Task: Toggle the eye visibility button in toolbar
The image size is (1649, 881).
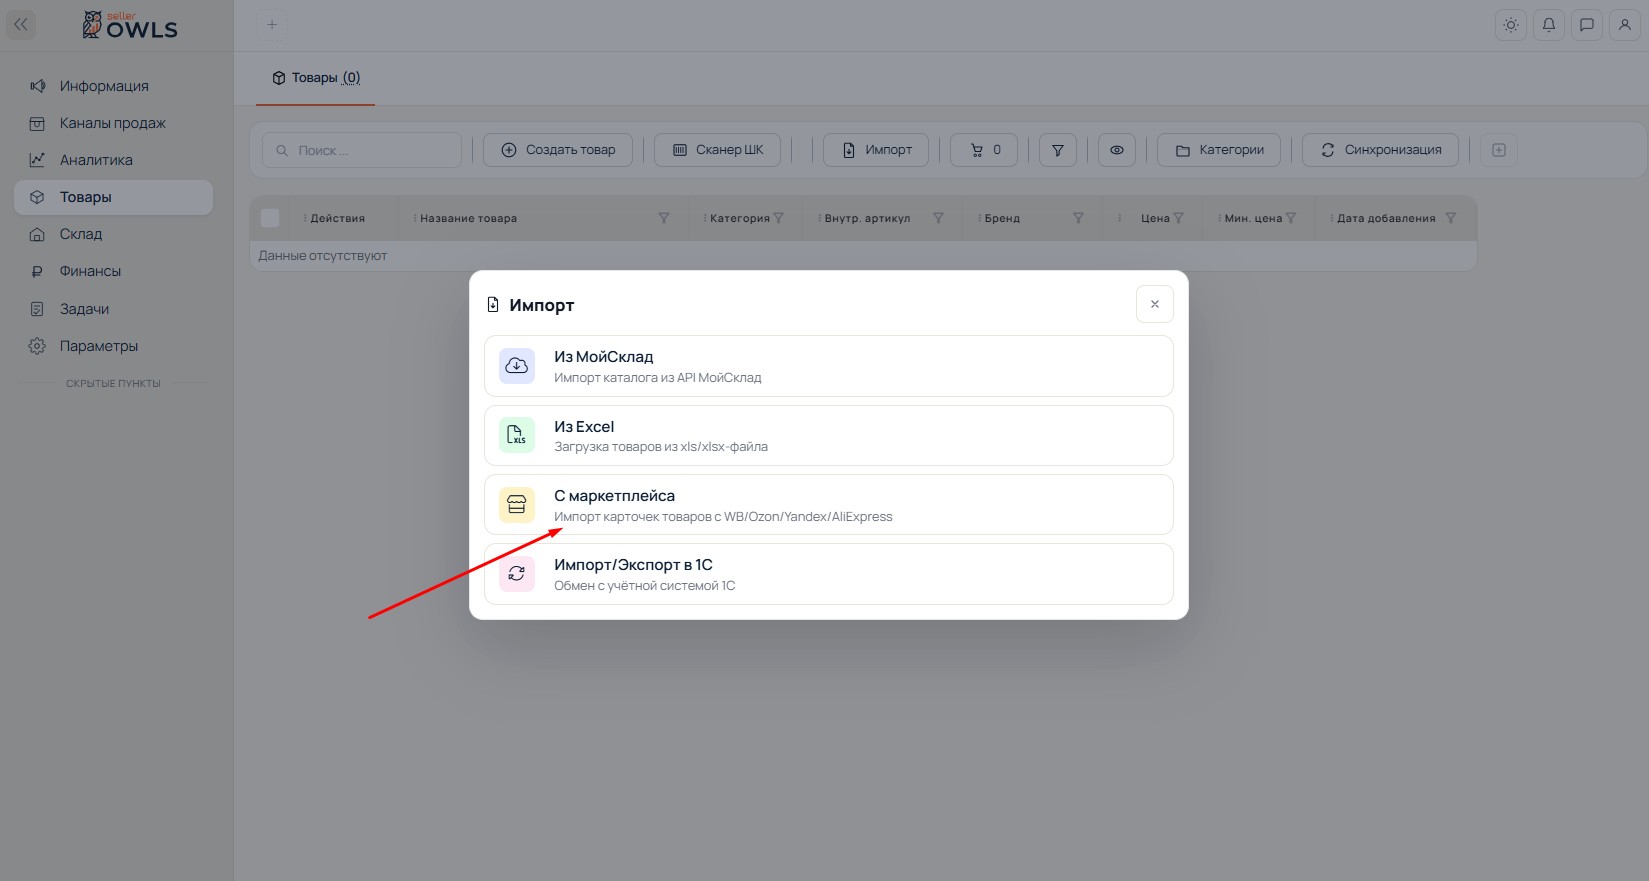Action: (1117, 150)
